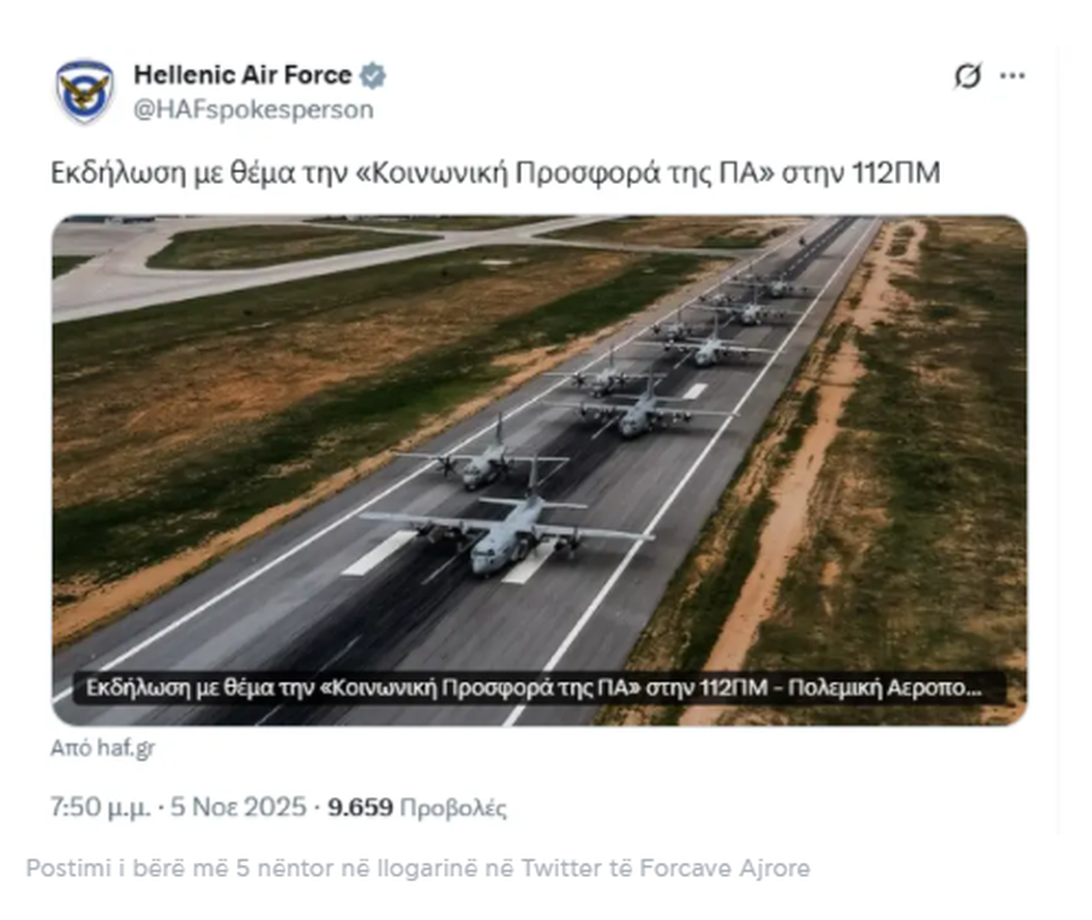Select the quoted «Κοινωνική Προσφορά της ΠΑ» in tweet text
The image size is (1092, 920).
coord(565,173)
